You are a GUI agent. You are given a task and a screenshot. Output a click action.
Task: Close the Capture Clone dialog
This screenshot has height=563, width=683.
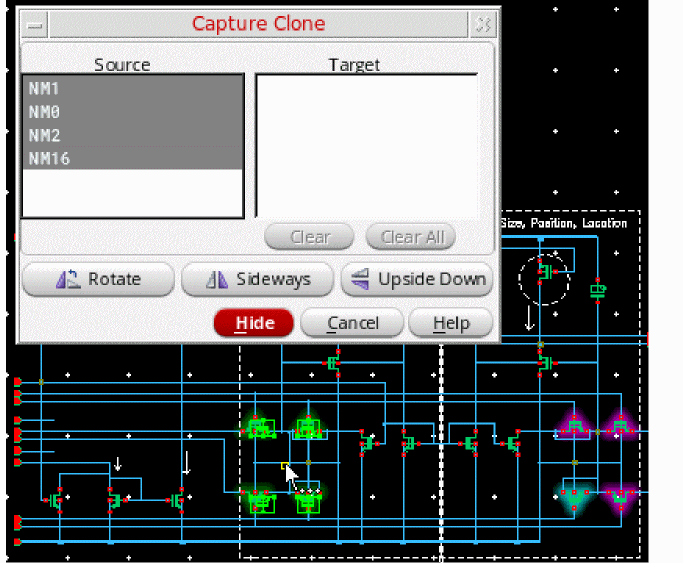tap(483, 25)
